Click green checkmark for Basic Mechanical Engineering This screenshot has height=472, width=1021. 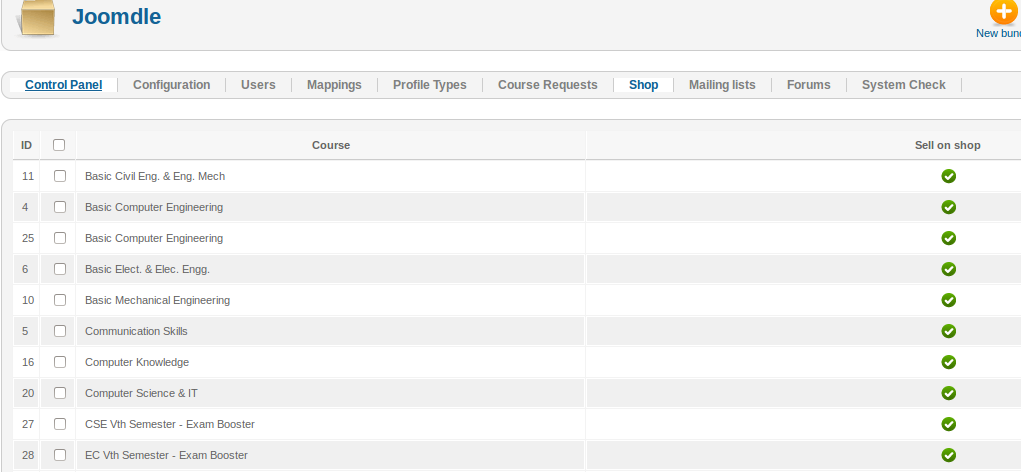[948, 300]
